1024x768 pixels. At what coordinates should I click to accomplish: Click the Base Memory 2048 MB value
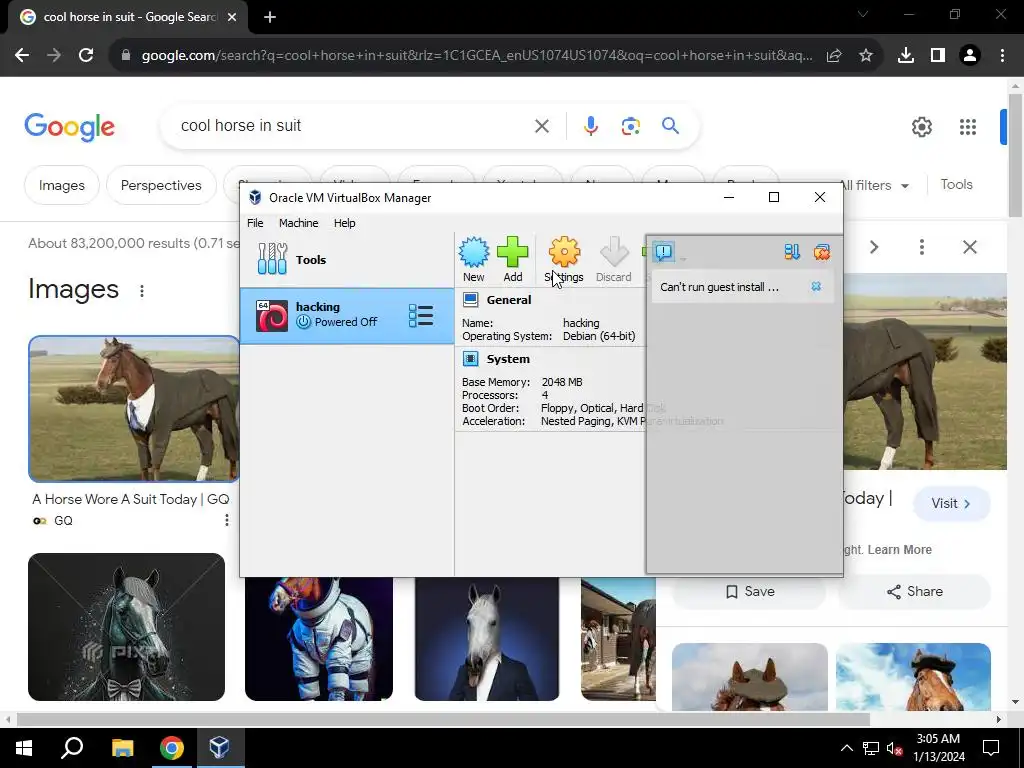click(x=562, y=382)
